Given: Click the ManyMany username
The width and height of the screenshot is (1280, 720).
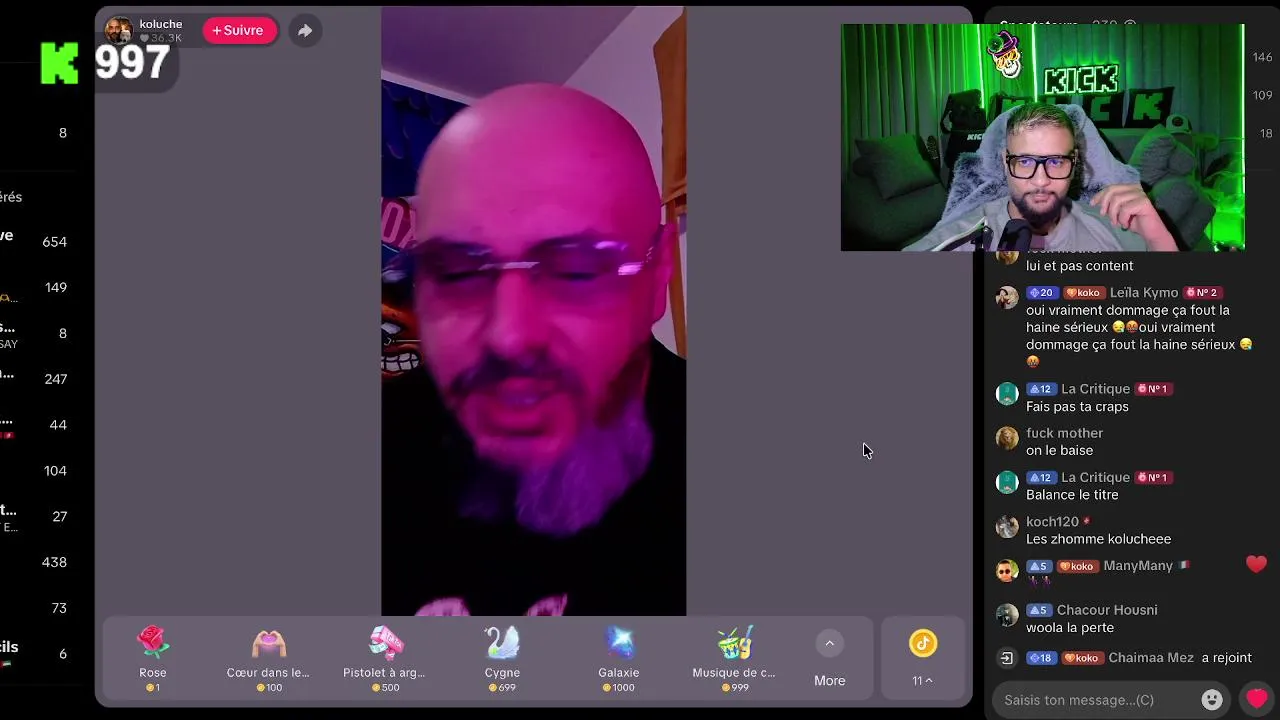Looking at the screenshot, I should click(x=1138, y=566).
